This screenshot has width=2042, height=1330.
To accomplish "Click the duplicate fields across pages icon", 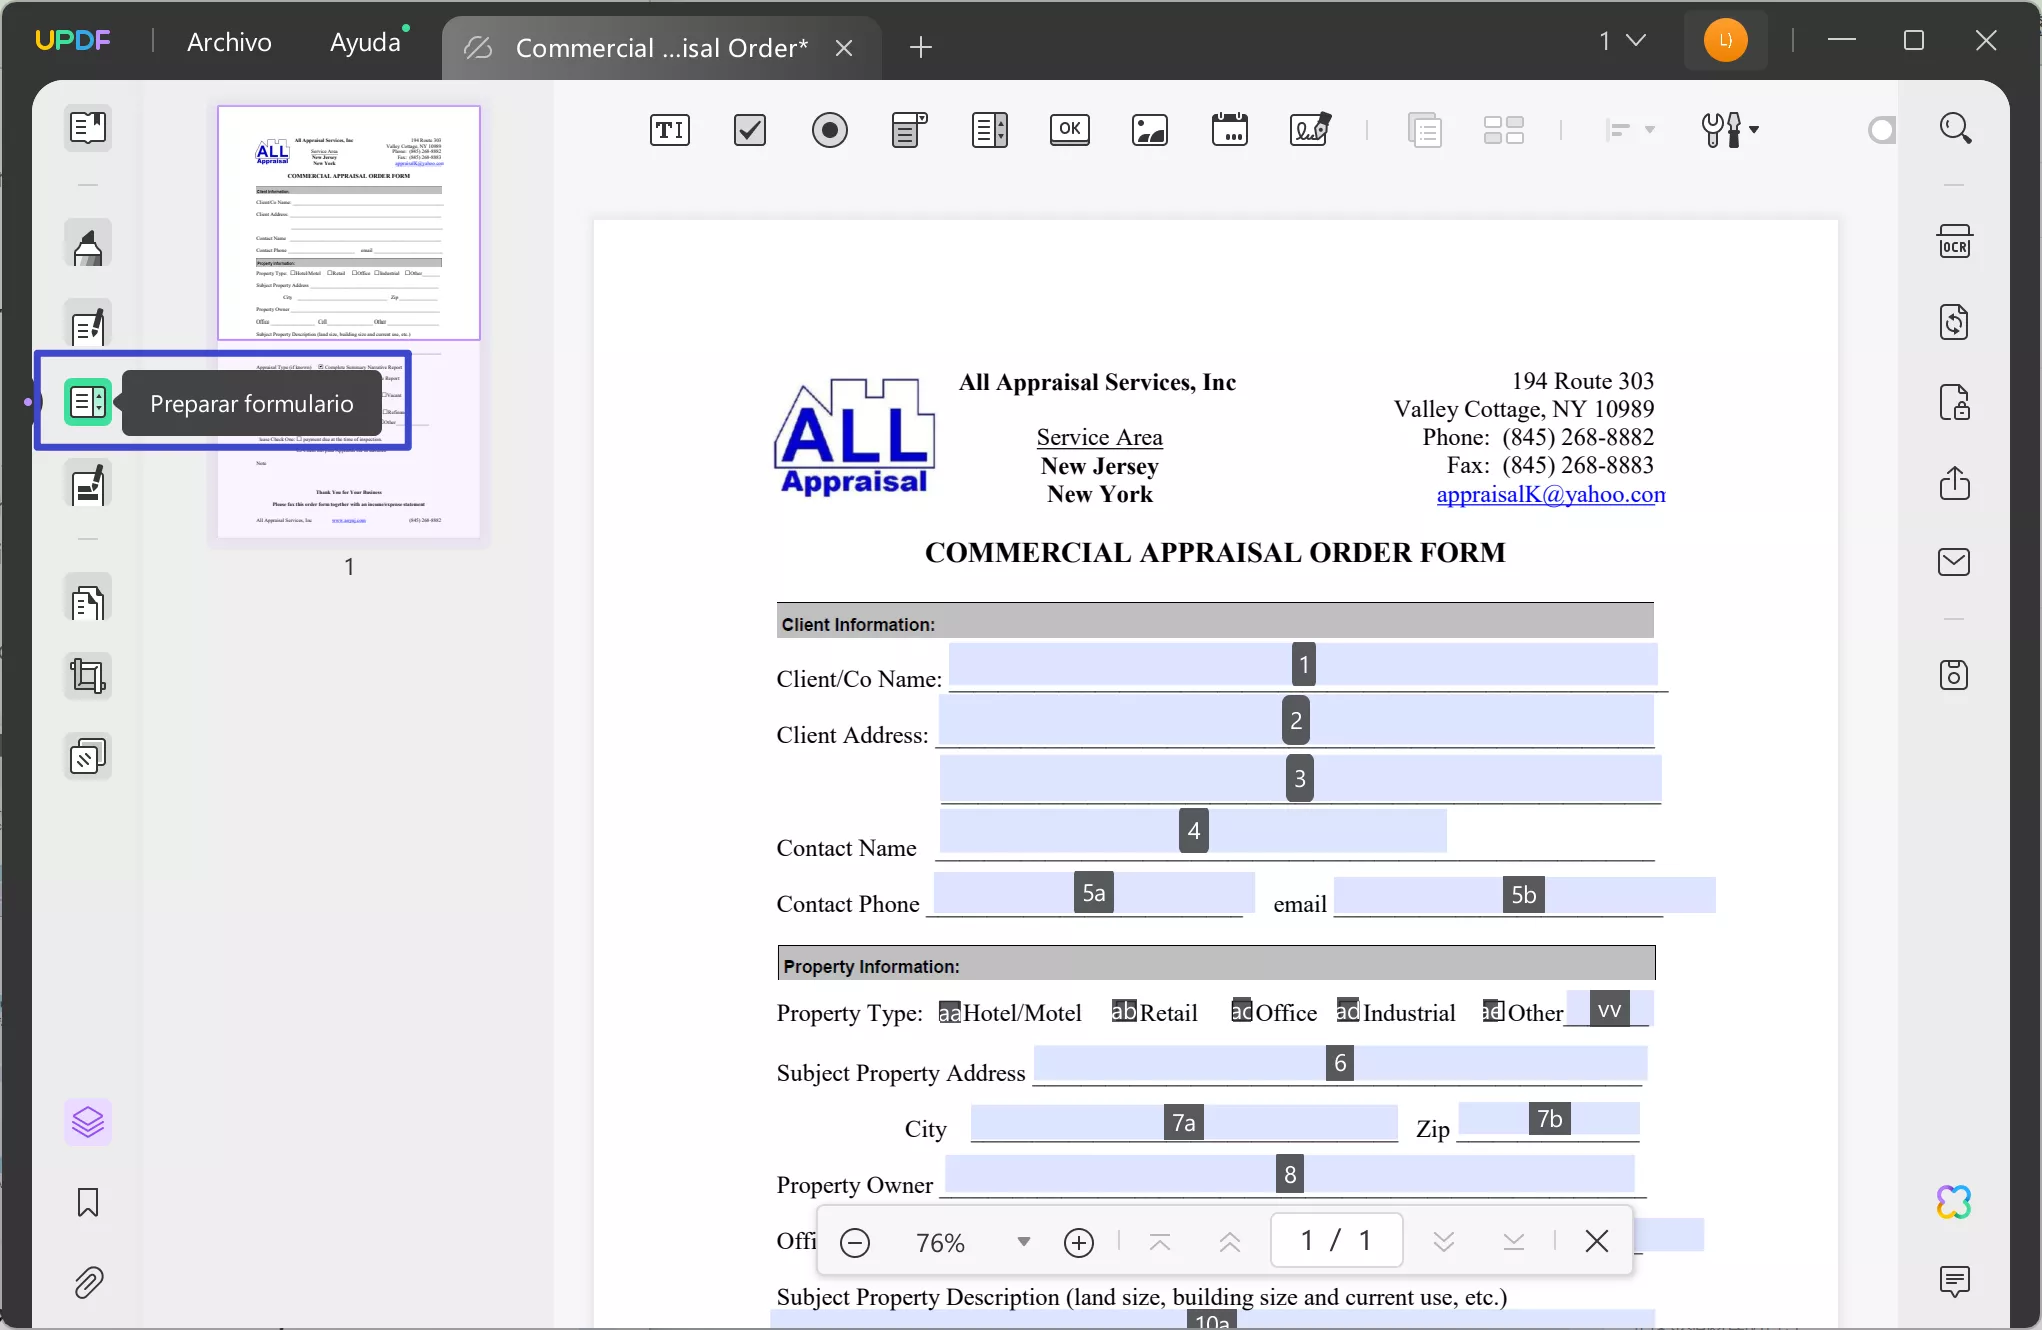I will pyautogui.click(x=1424, y=130).
